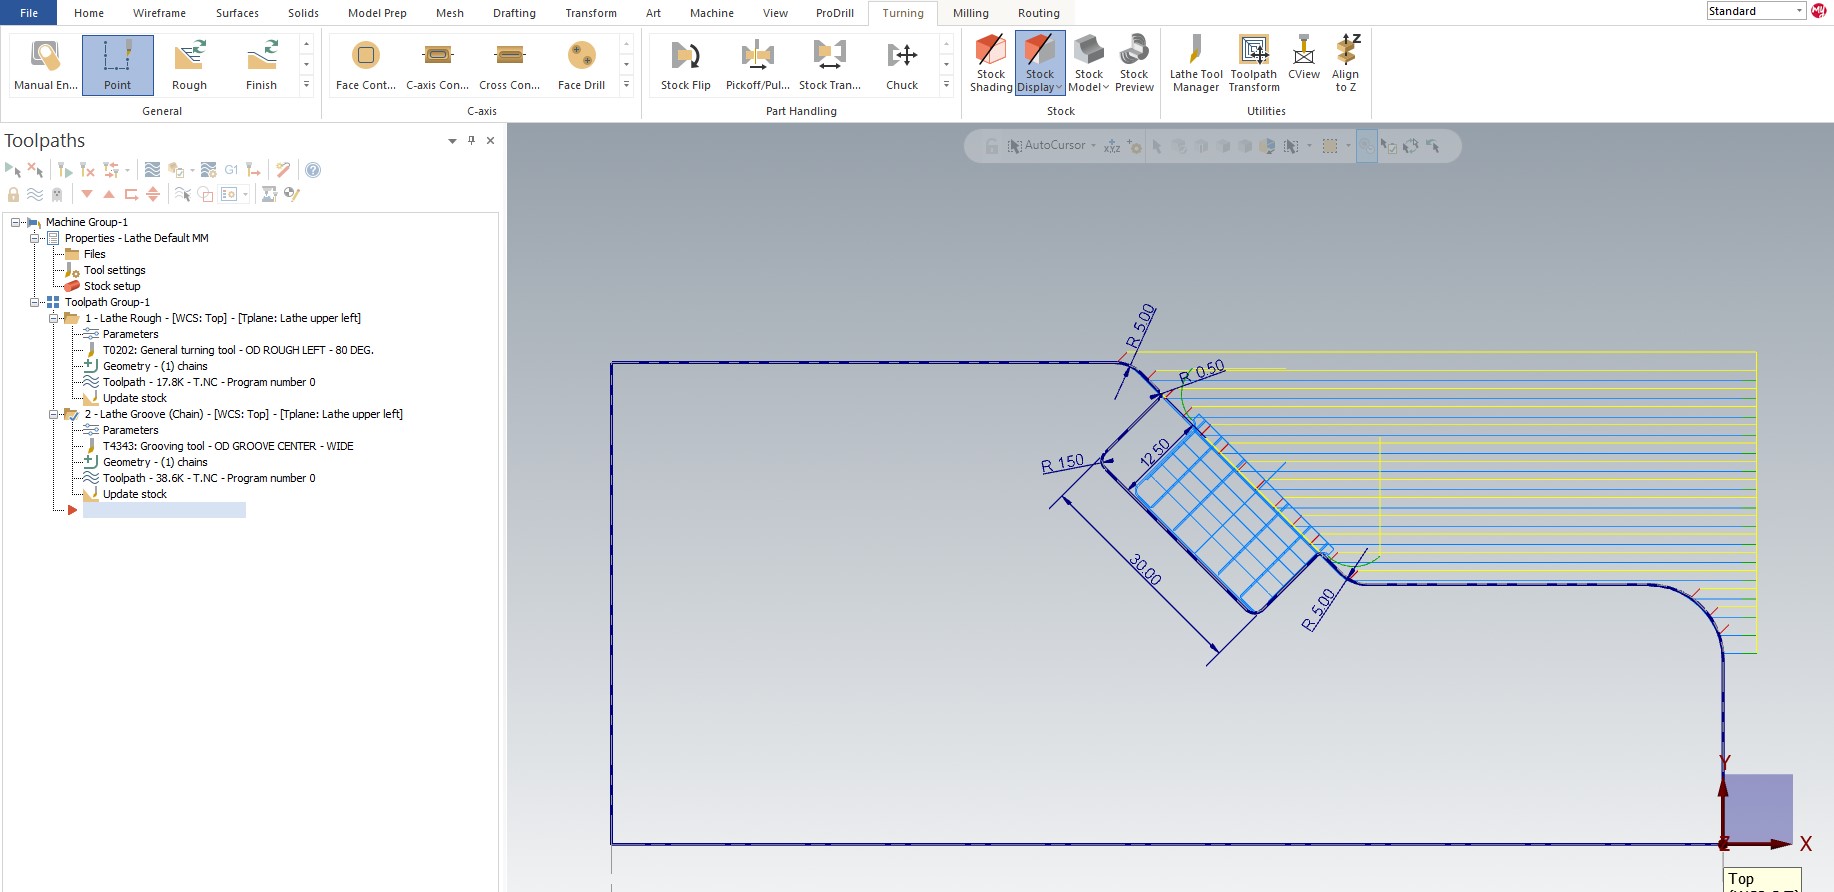The width and height of the screenshot is (1834, 892).
Task: Start a C-axis Contour toolpath
Action: coord(438,66)
